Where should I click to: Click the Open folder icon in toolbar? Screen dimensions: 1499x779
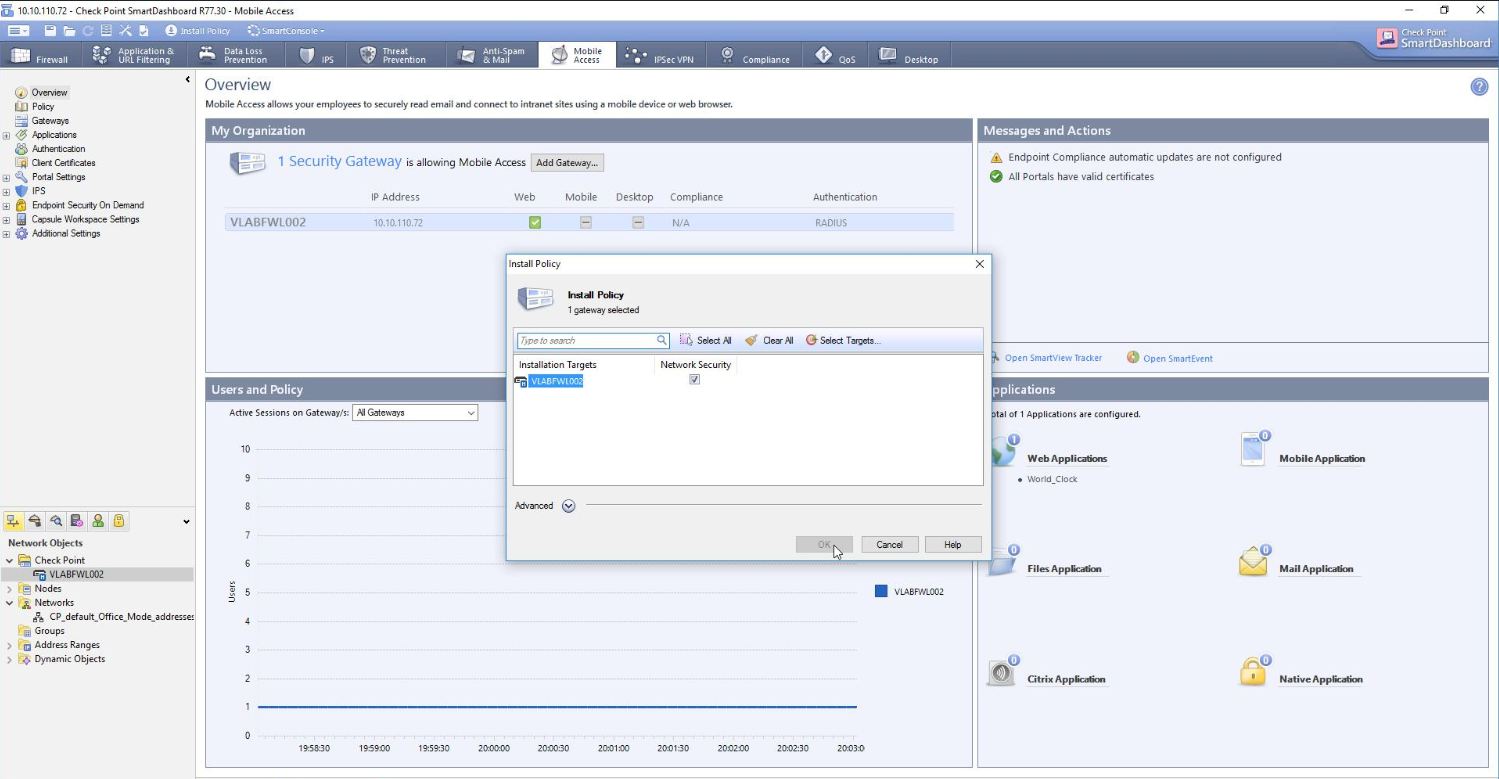(x=70, y=31)
